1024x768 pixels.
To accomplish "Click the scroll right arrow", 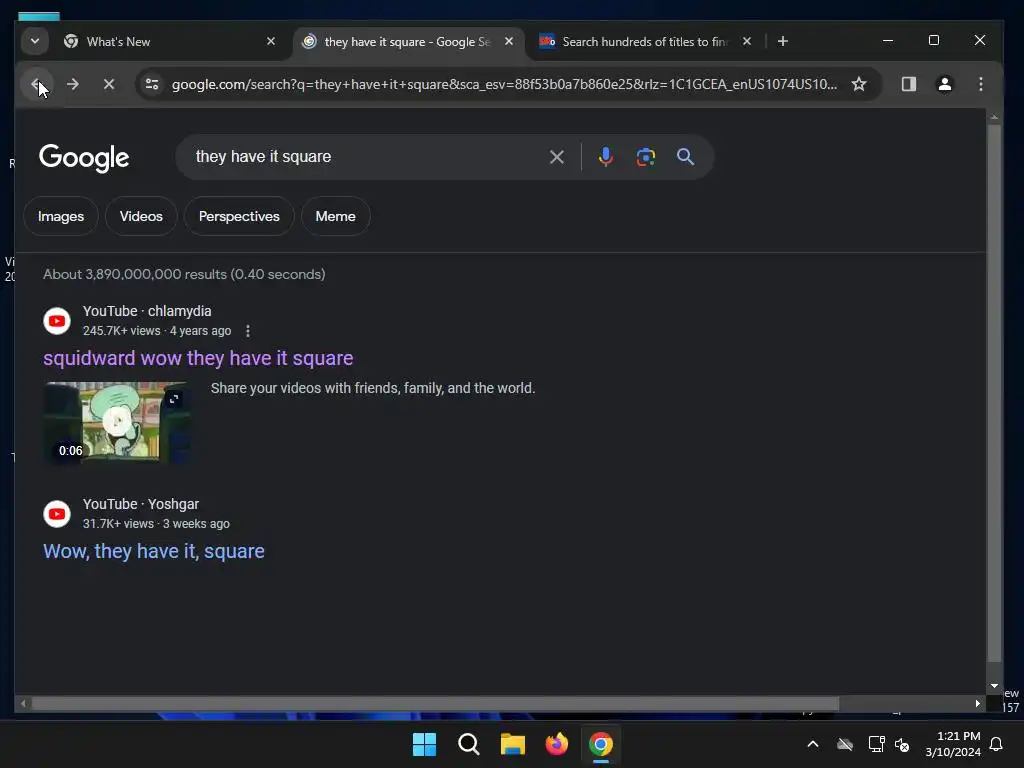I will point(978,703).
